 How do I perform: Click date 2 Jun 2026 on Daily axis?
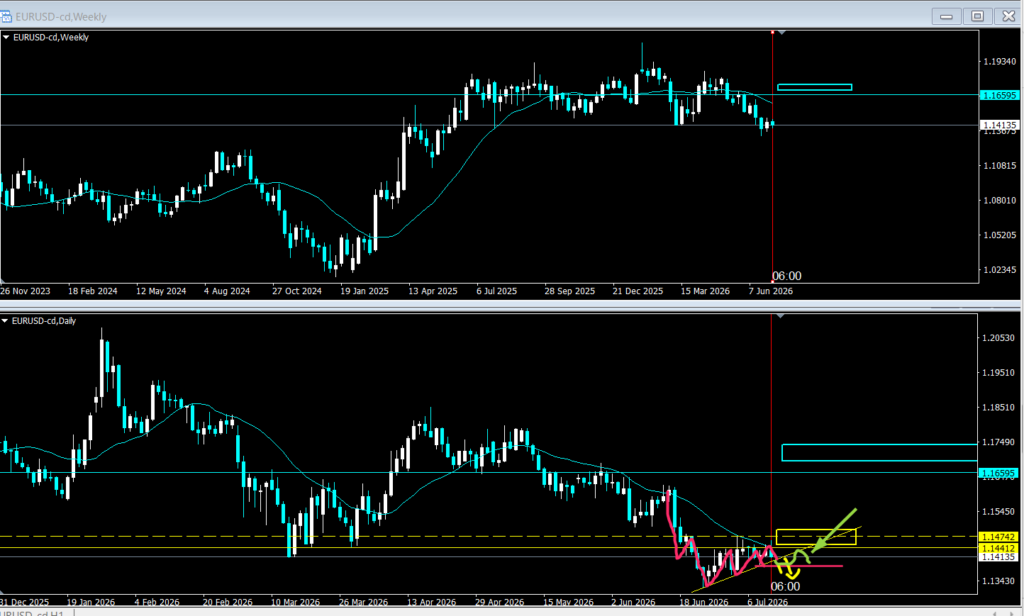(x=633, y=602)
